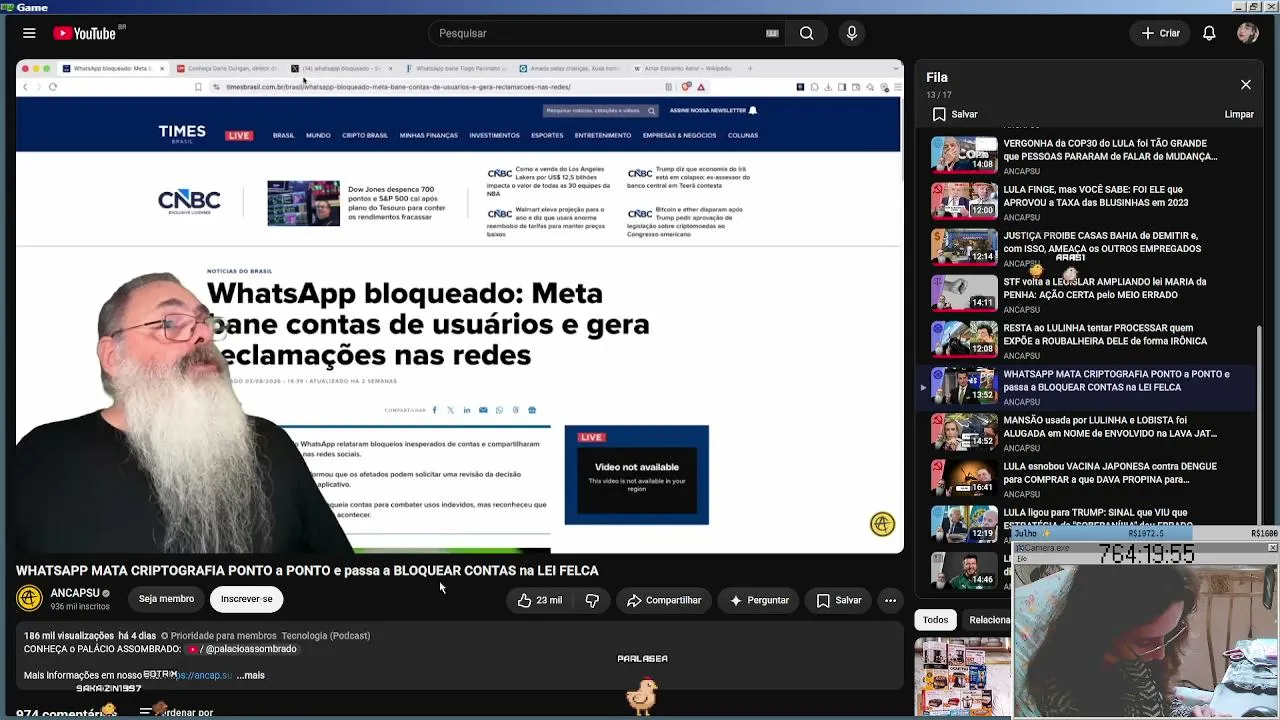Screen dimensions: 1280x720
Task: Subscribe with the Inscrever-se button
Action: 246,599
